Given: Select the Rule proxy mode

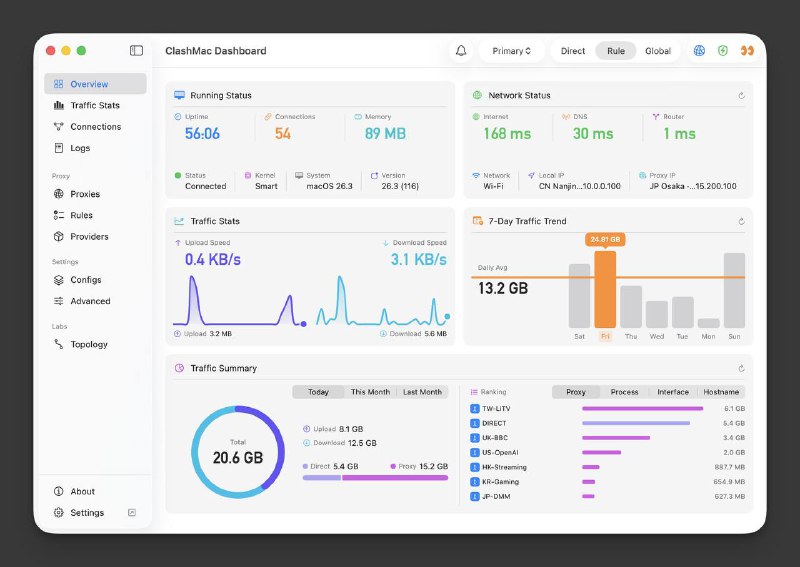Looking at the screenshot, I should click(x=616, y=51).
